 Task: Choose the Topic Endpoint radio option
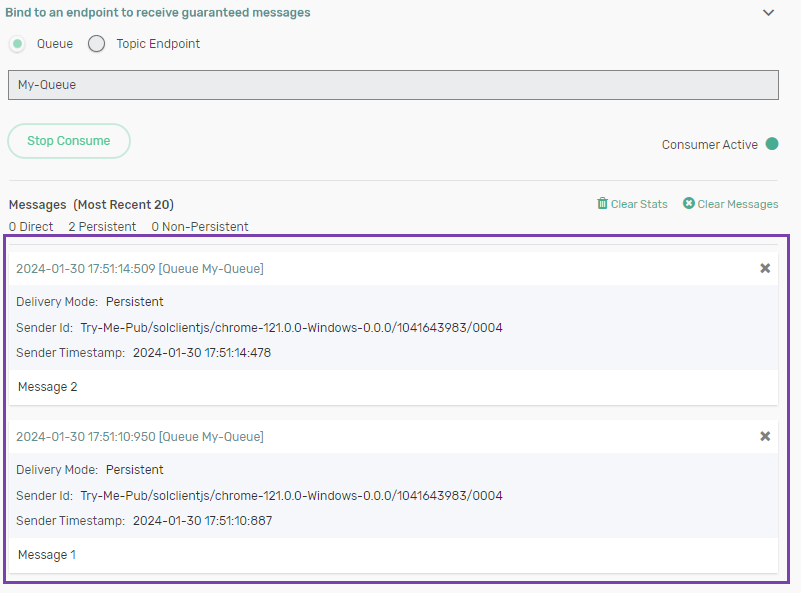pos(97,44)
